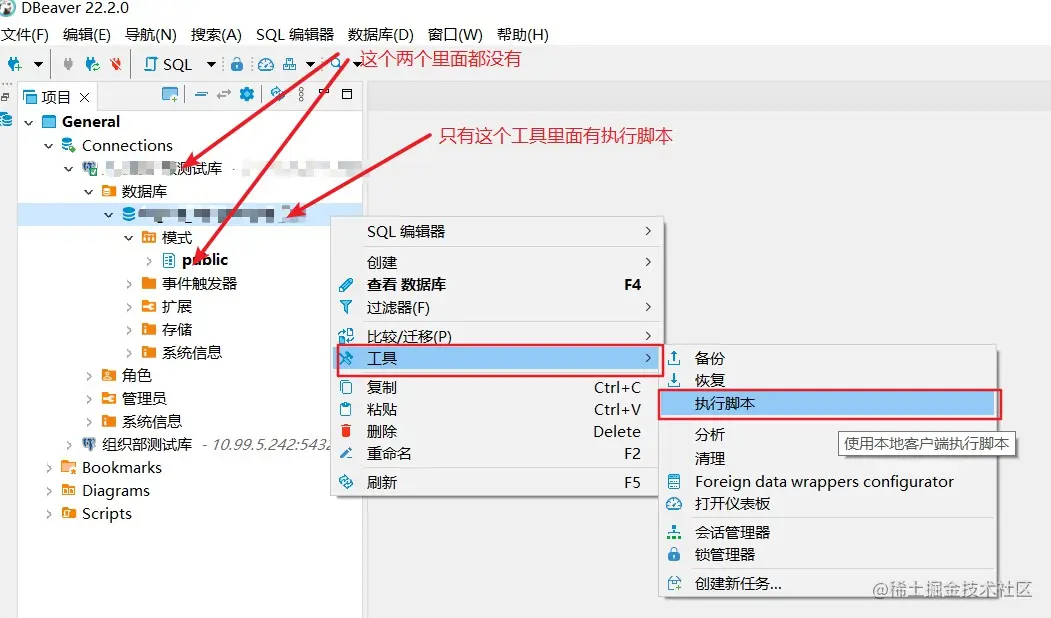The width and height of the screenshot is (1051, 618).
Task: Collapse the General project node
Action: coord(28,123)
